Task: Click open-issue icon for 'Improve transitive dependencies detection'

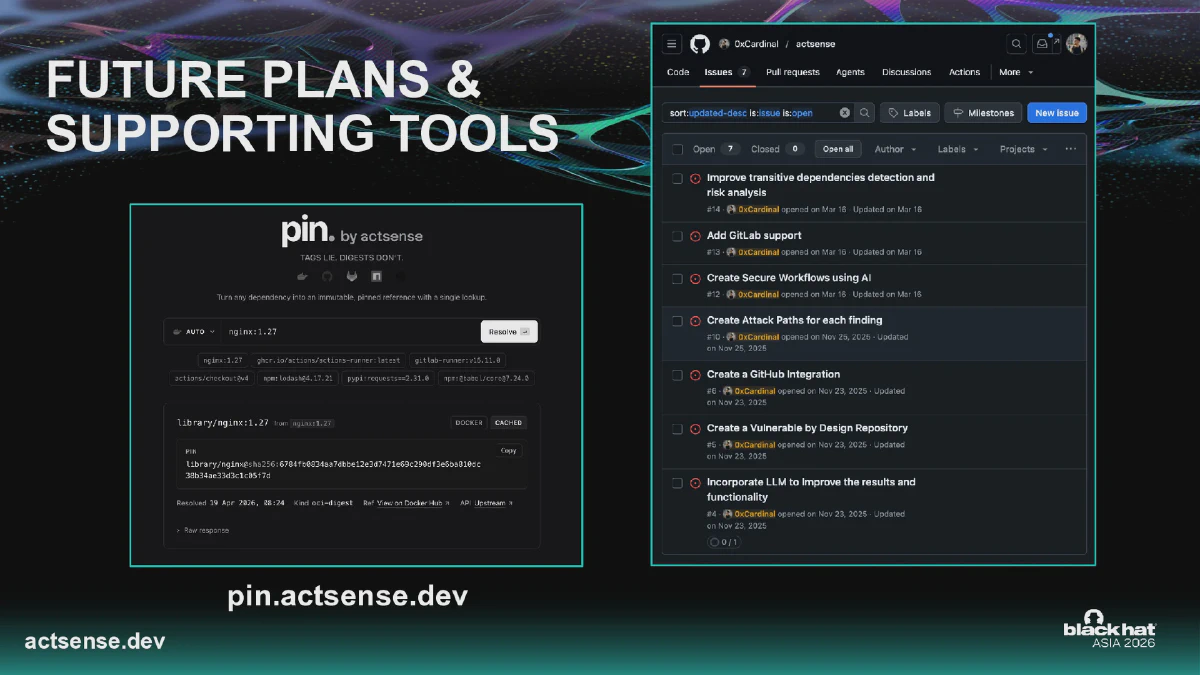Action: [x=695, y=178]
